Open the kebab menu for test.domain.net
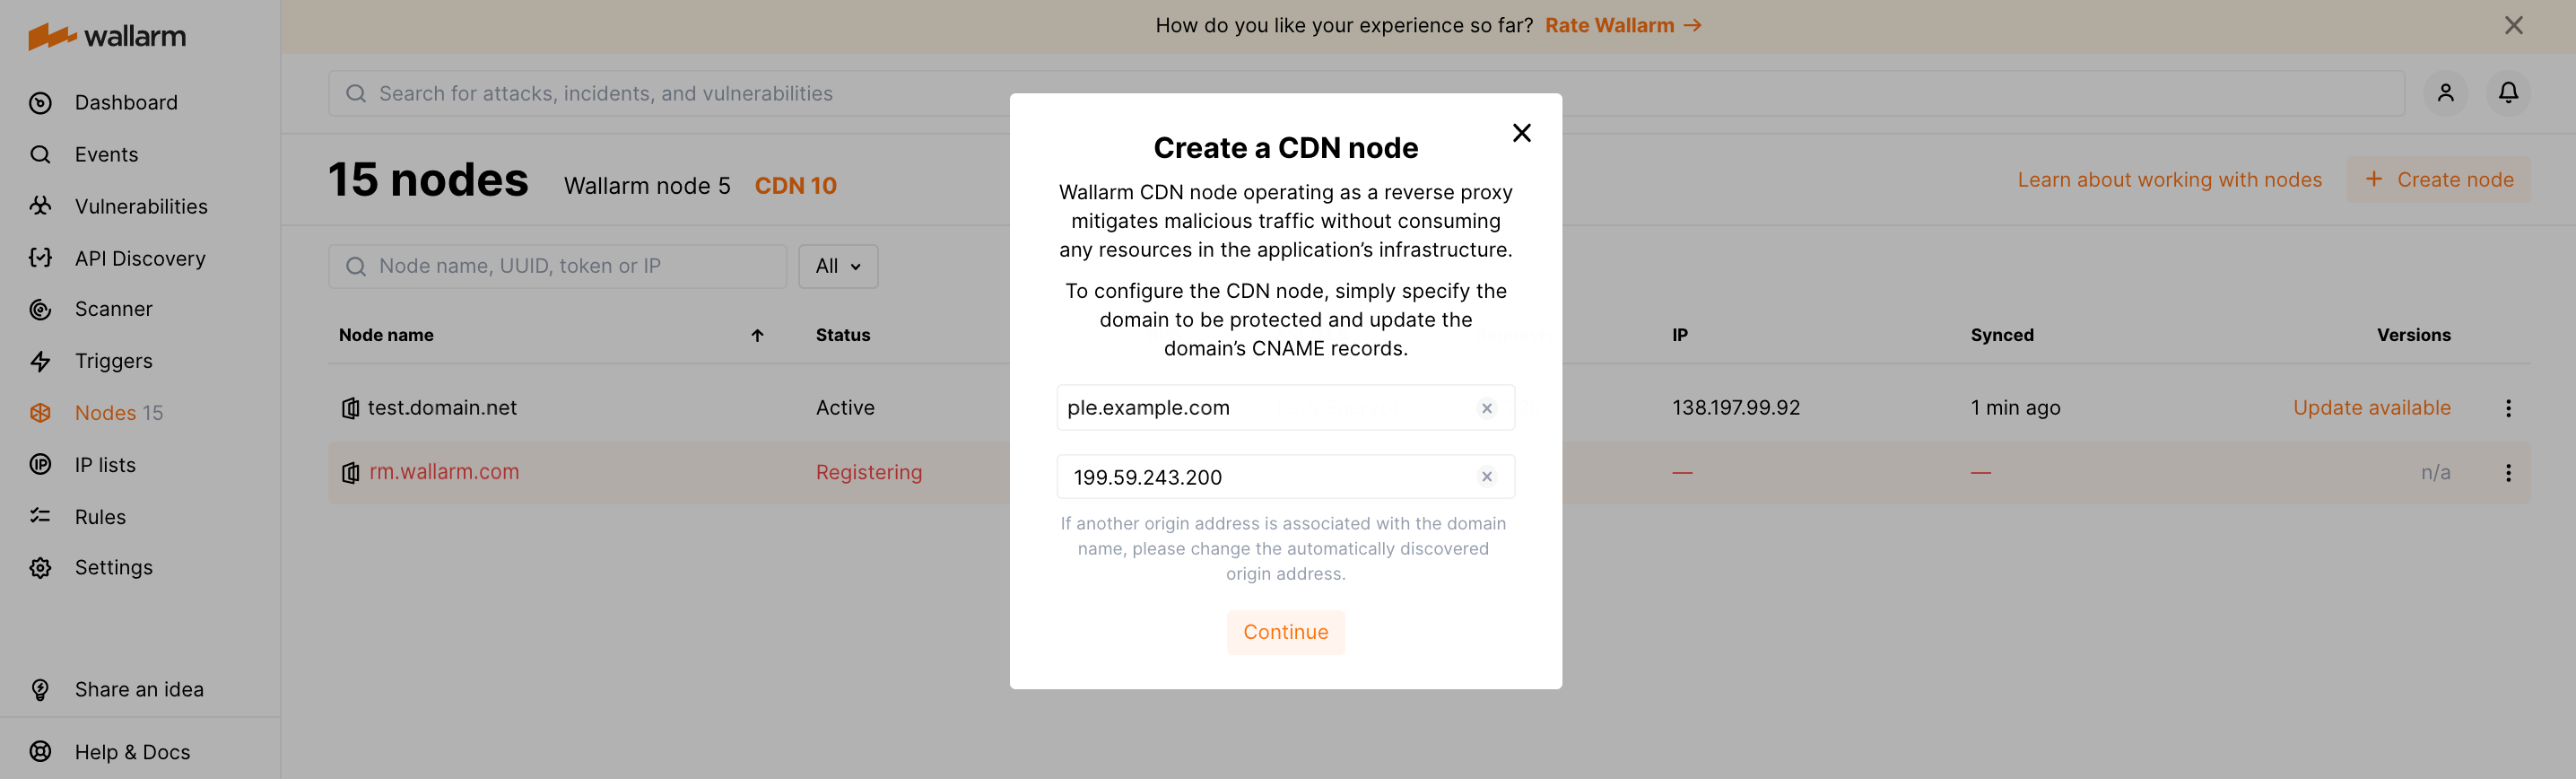Image resolution: width=2576 pixels, height=779 pixels. 2509,407
